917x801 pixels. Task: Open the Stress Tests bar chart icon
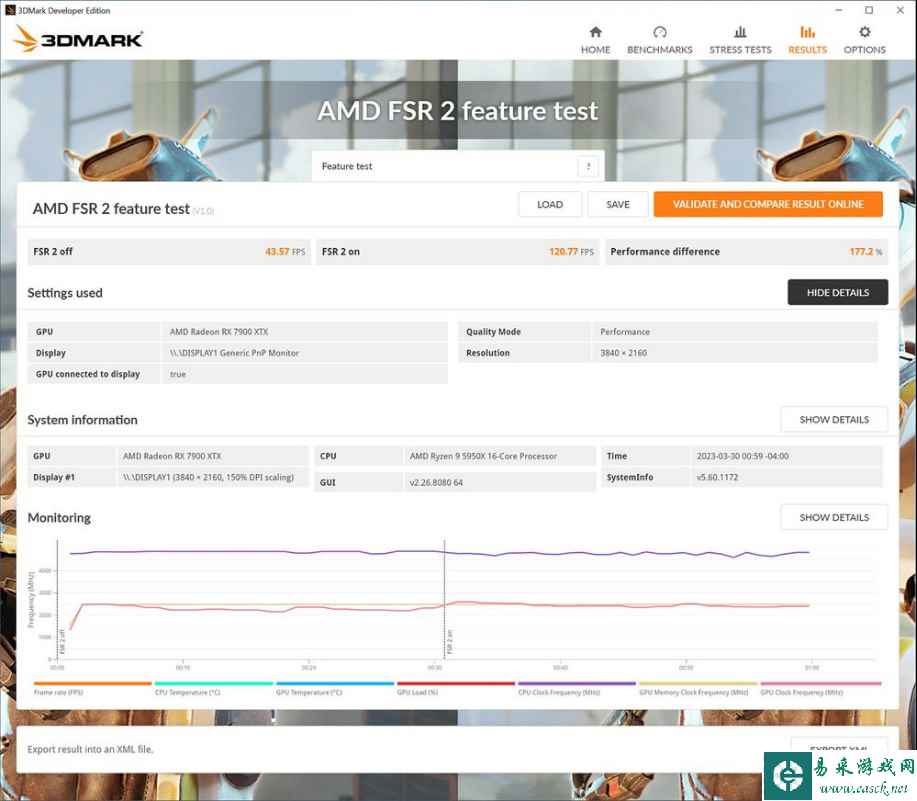pyautogui.click(x=740, y=32)
